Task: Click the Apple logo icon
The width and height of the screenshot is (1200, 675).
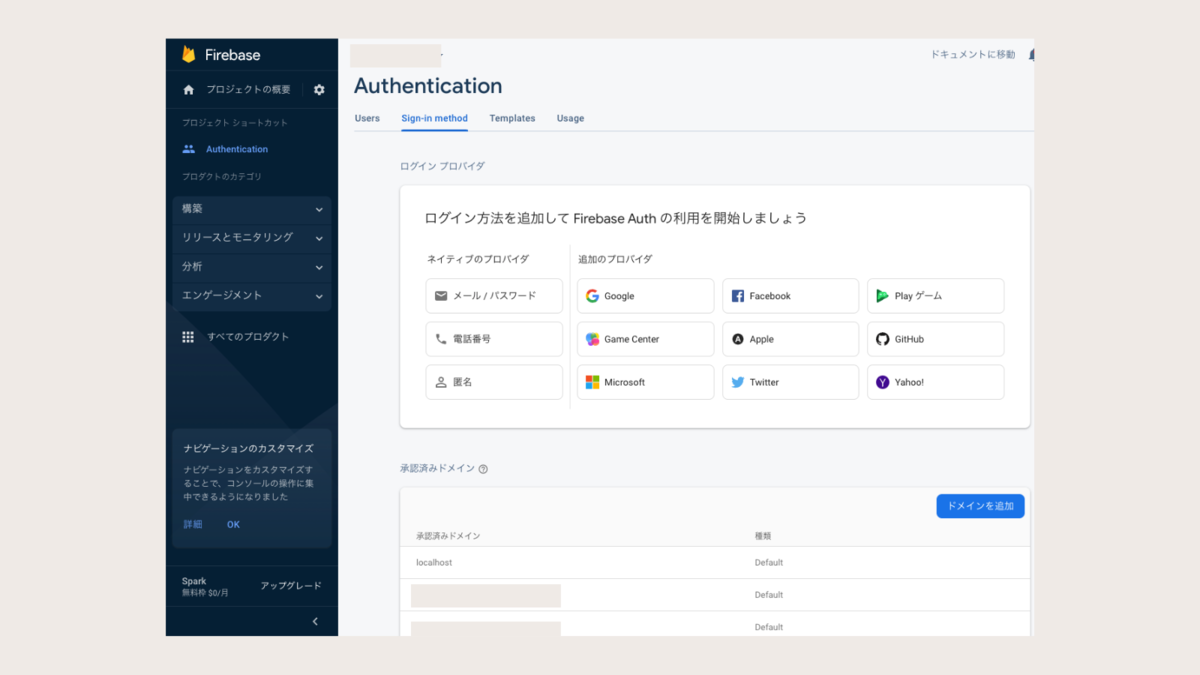Action: tap(738, 339)
